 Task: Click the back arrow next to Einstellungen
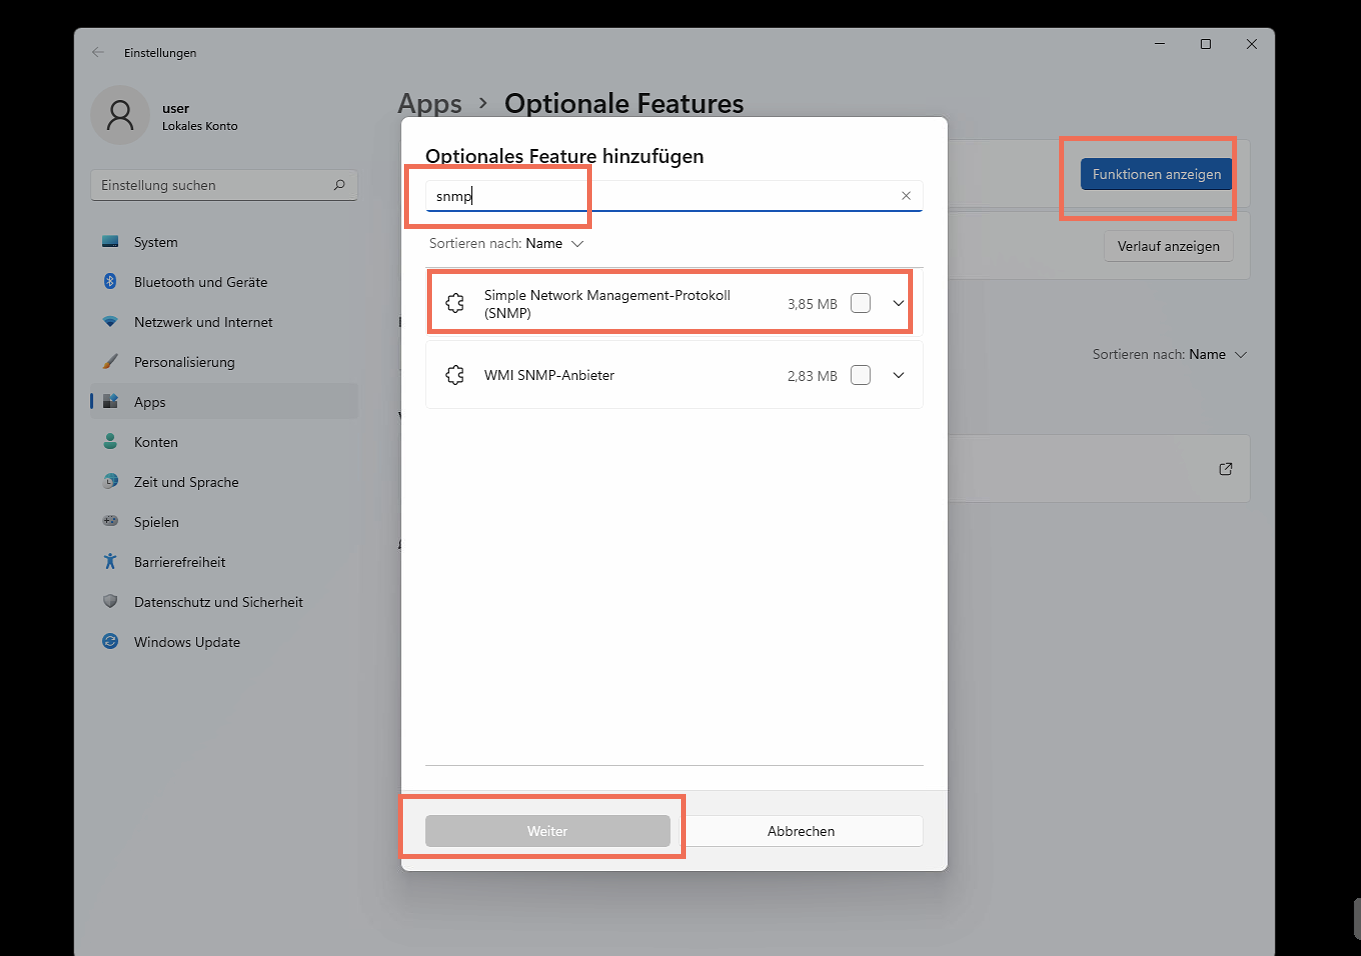[98, 53]
